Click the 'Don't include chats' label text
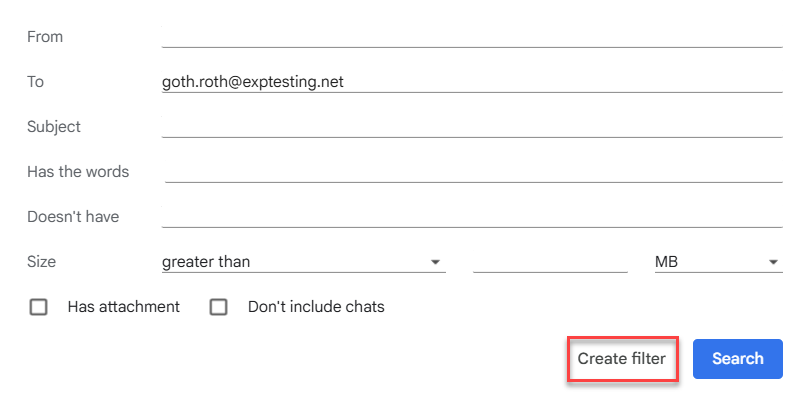 316,307
